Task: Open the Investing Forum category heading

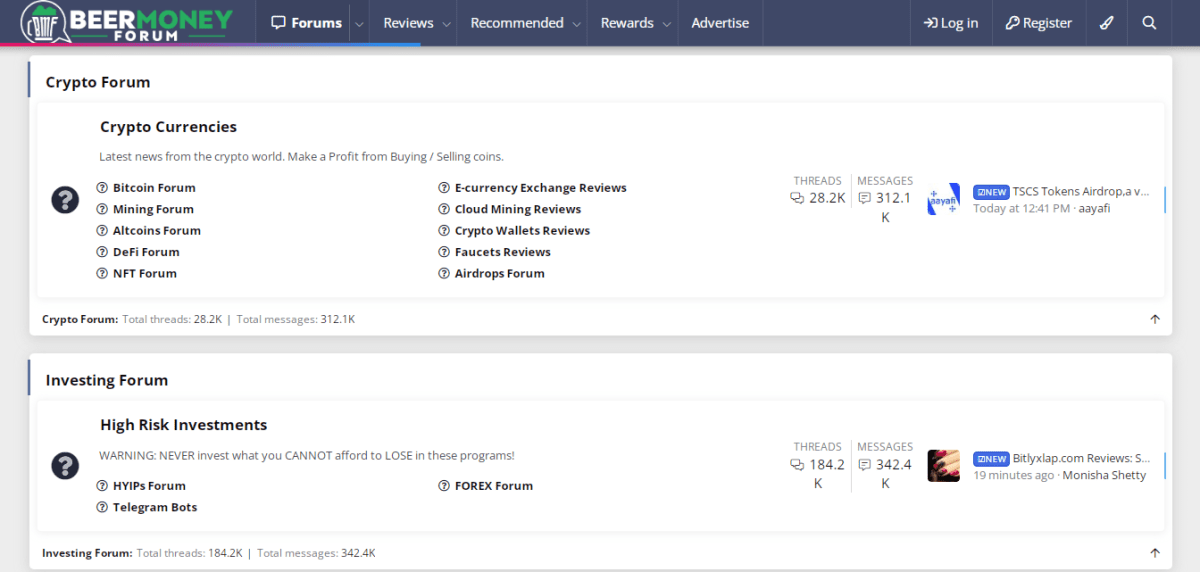Action: (x=107, y=380)
